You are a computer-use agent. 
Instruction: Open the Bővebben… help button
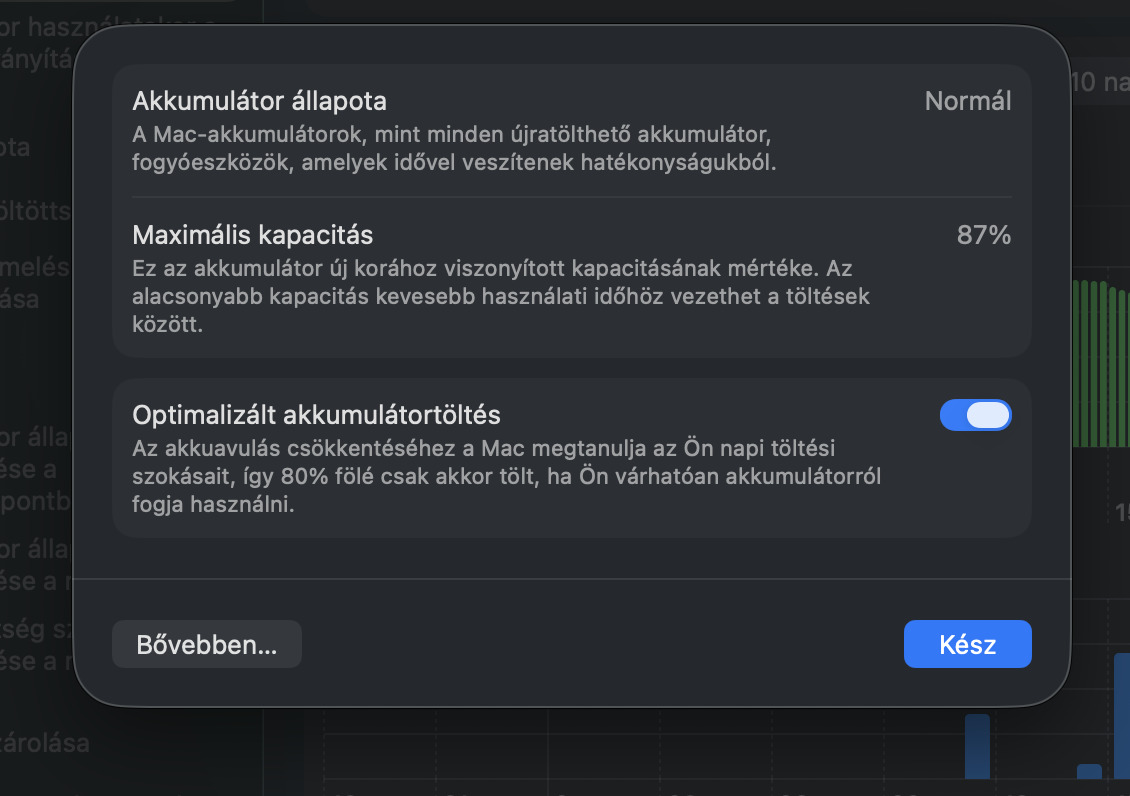(206, 645)
